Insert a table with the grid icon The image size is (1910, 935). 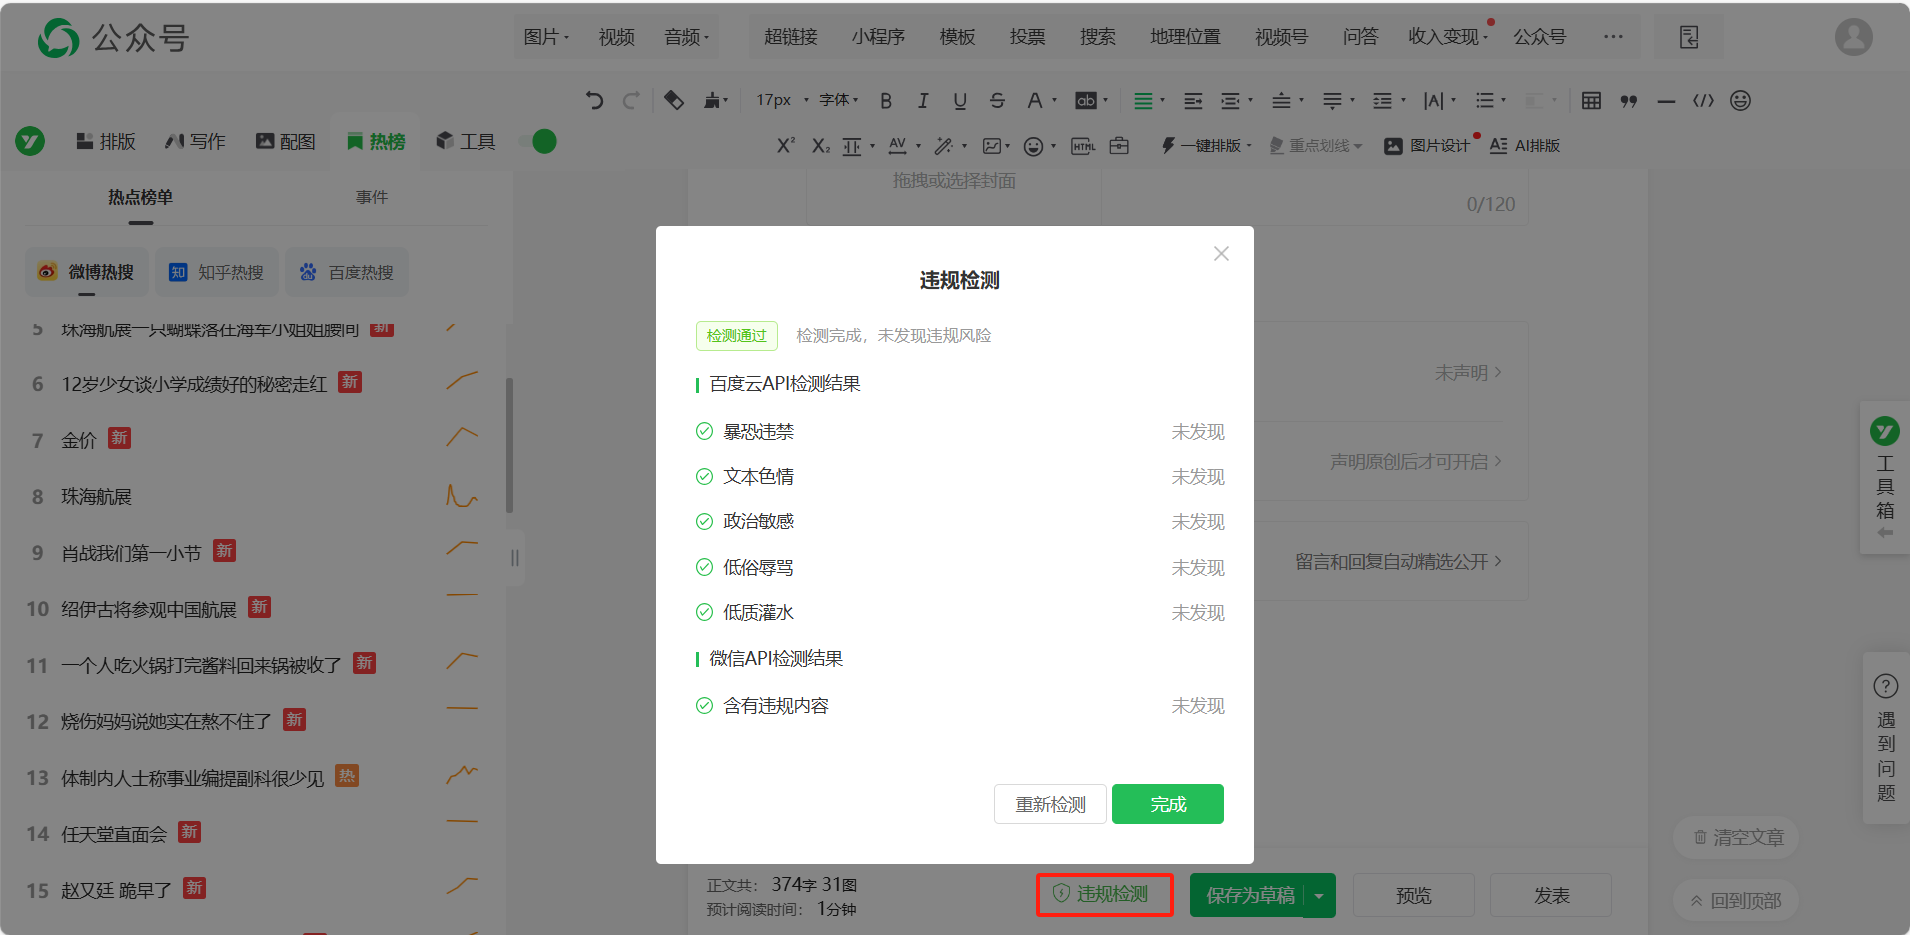coord(1591,100)
